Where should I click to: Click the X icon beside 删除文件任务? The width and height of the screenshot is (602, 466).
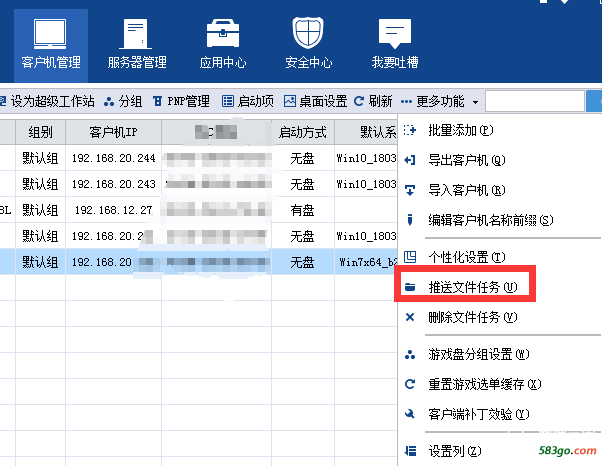click(x=410, y=317)
